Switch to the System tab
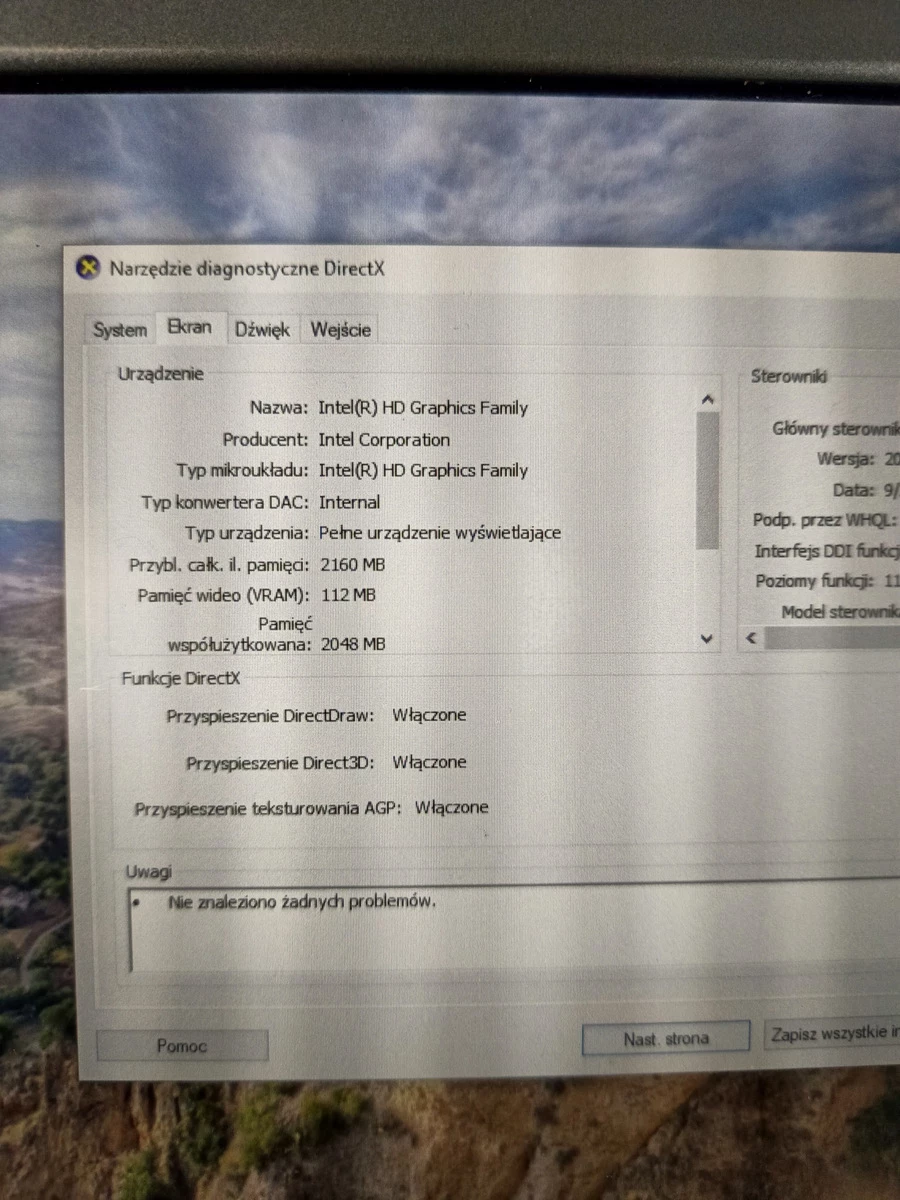 coord(120,329)
